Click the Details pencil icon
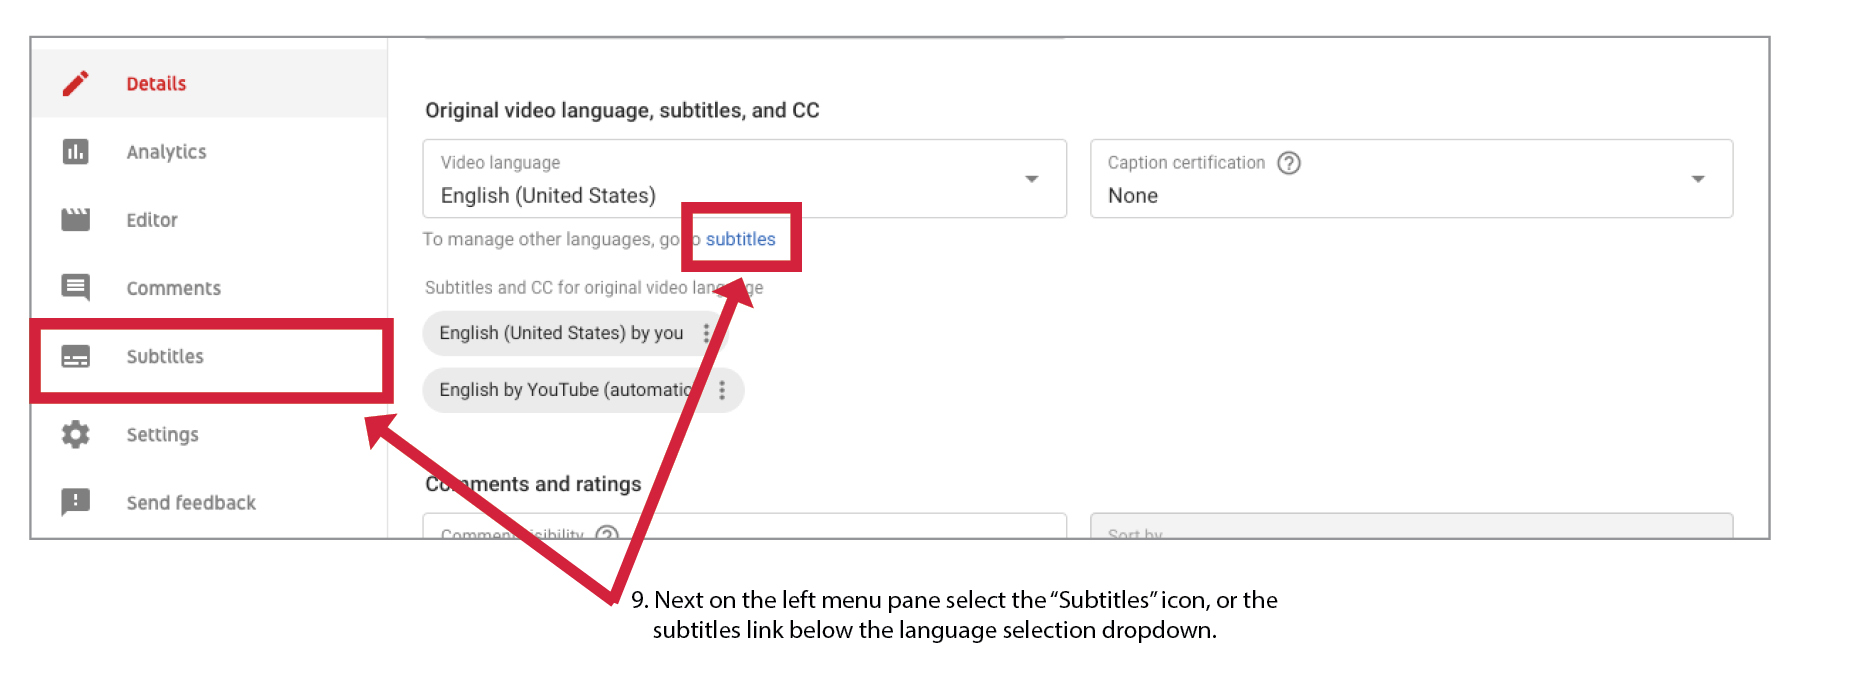1875x685 pixels. [x=76, y=83]
